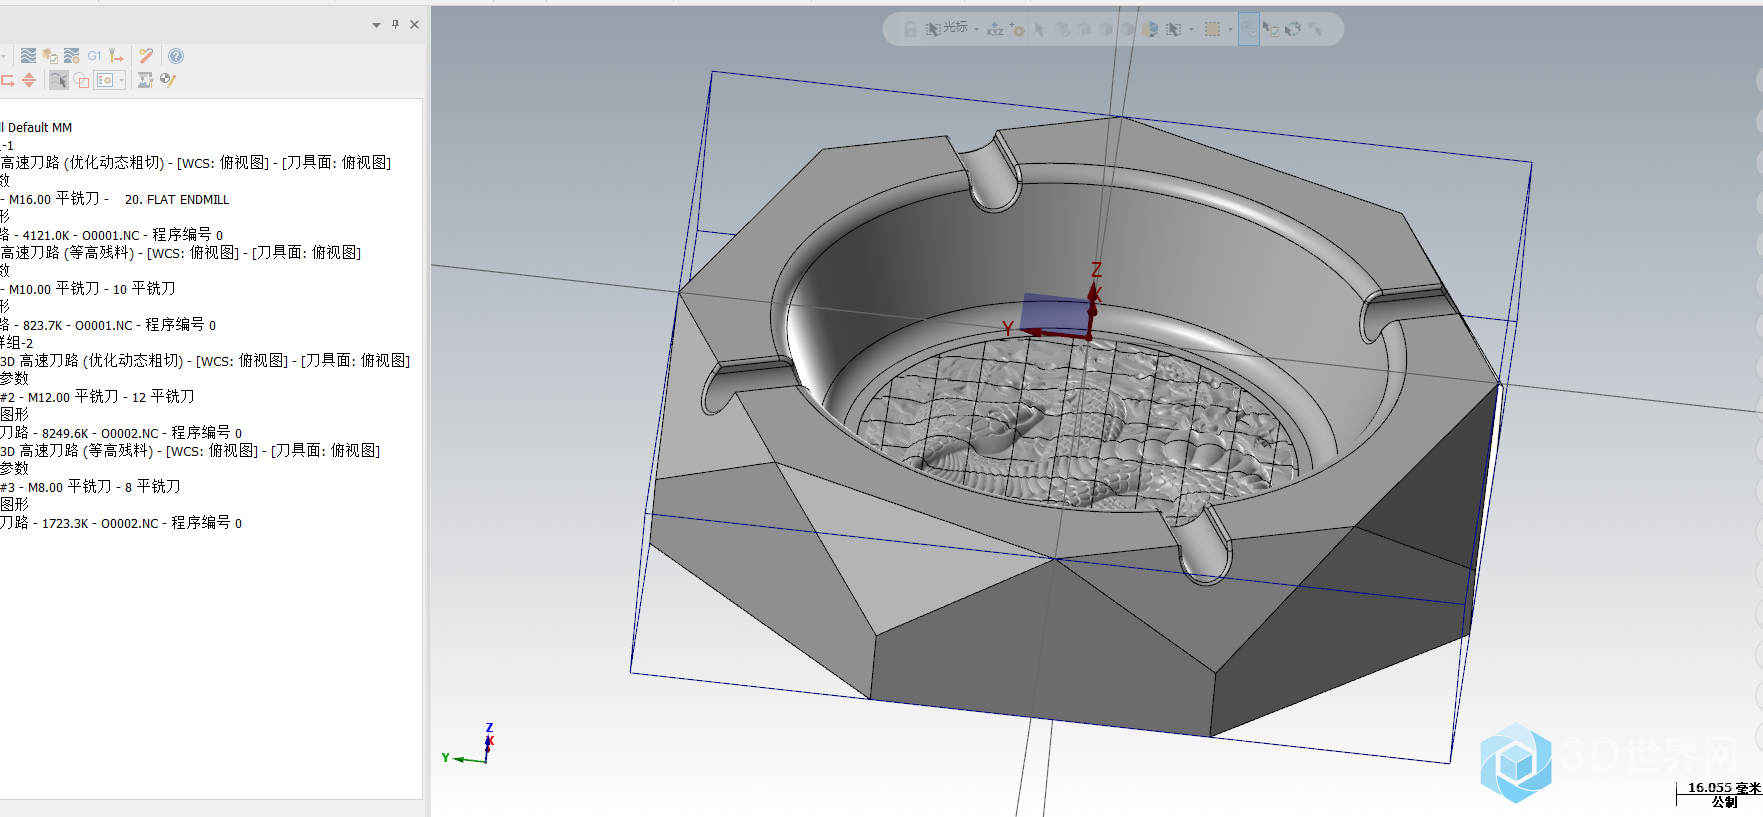Open the window selection mode dropdown arrow
Image resolution: width=1763 pixels, height=817 pixels.
tap(1191, 29)
